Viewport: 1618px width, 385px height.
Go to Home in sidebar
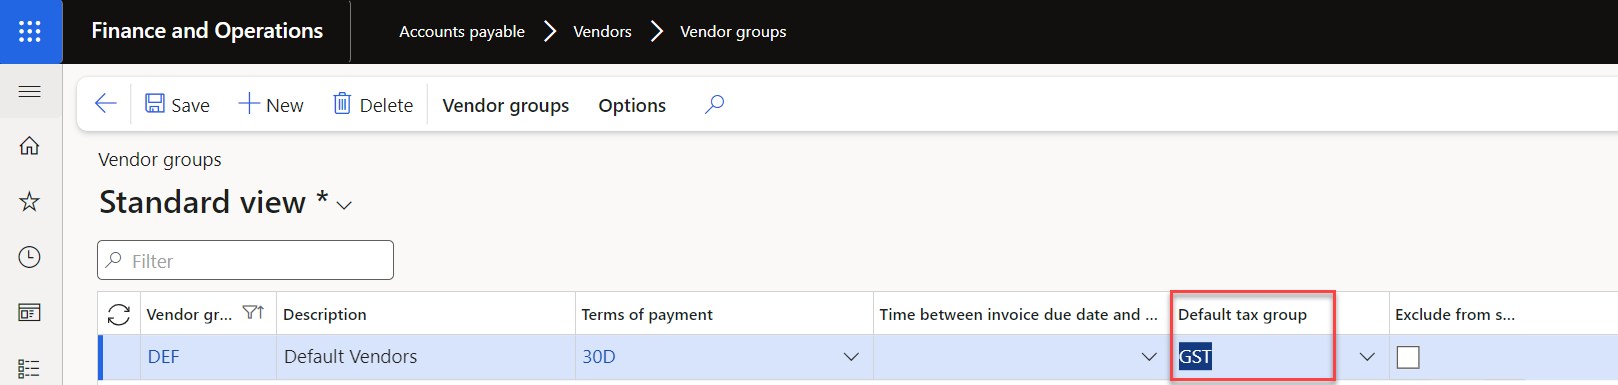pos(30,146)
